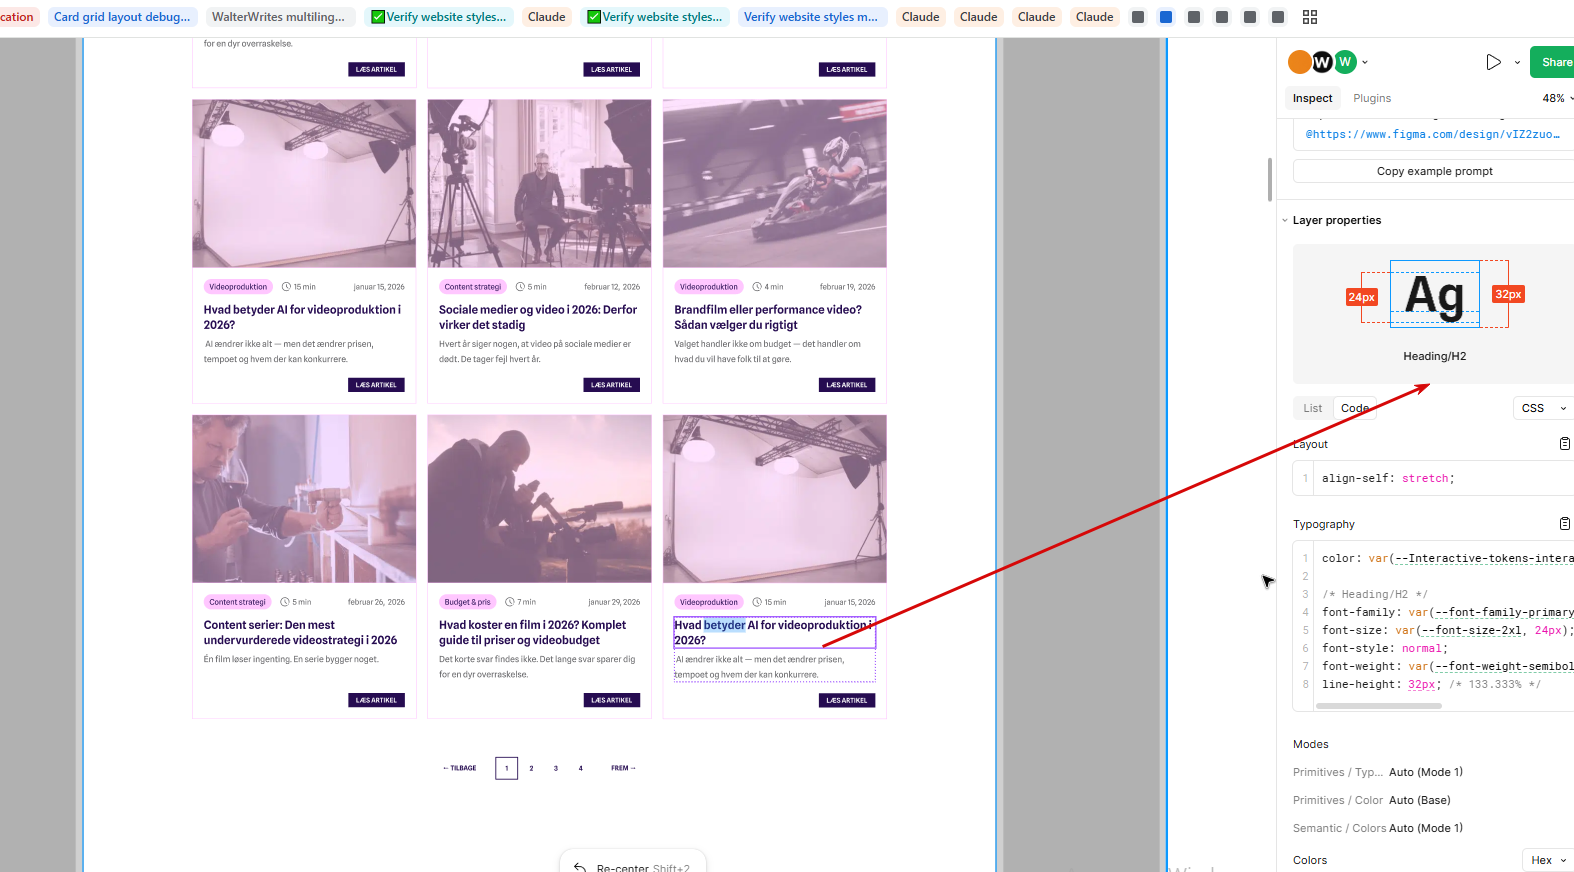Click the Re-center arrow icon

[580, 867]
